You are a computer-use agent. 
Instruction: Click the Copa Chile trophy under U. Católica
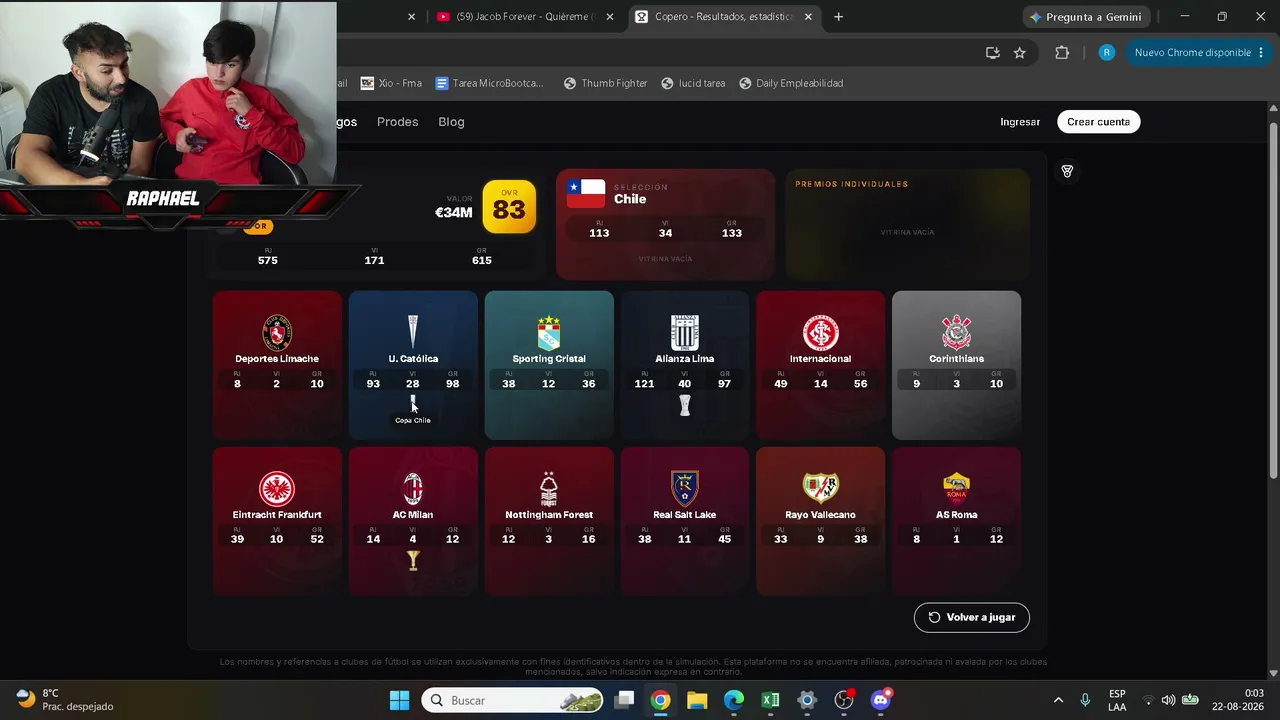[413, 403]
